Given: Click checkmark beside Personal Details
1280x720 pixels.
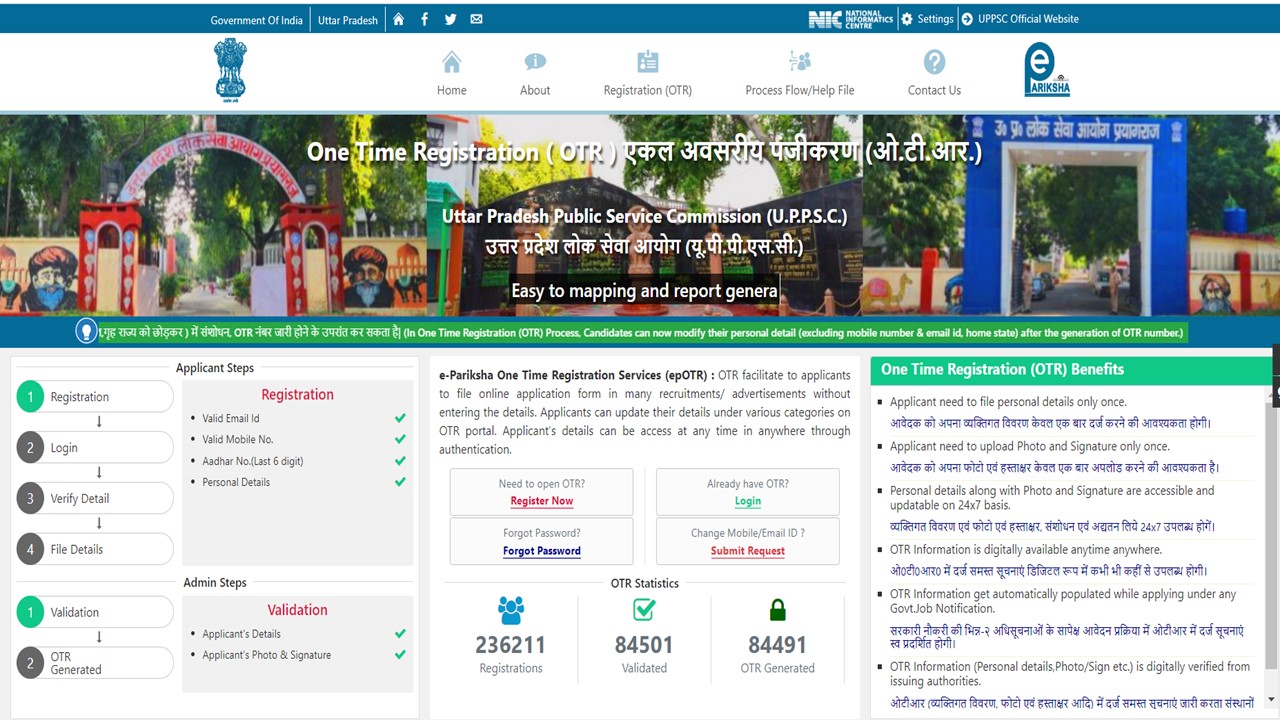Looking at the screenshot, I should point(400,482).
